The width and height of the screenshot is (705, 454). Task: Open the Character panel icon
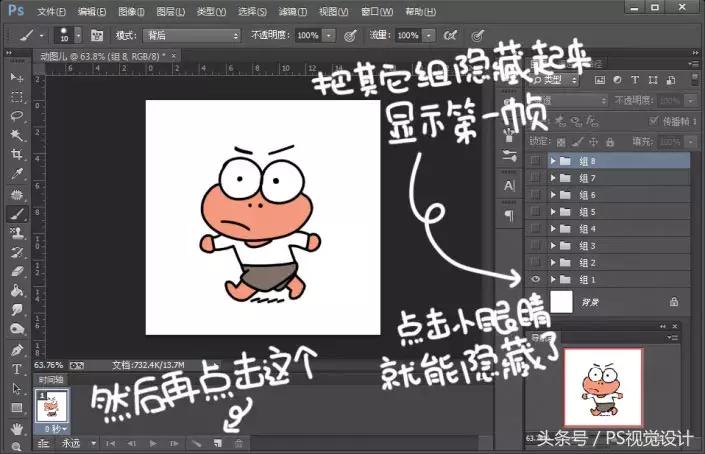pyautogui.click(x=509, y=186)
